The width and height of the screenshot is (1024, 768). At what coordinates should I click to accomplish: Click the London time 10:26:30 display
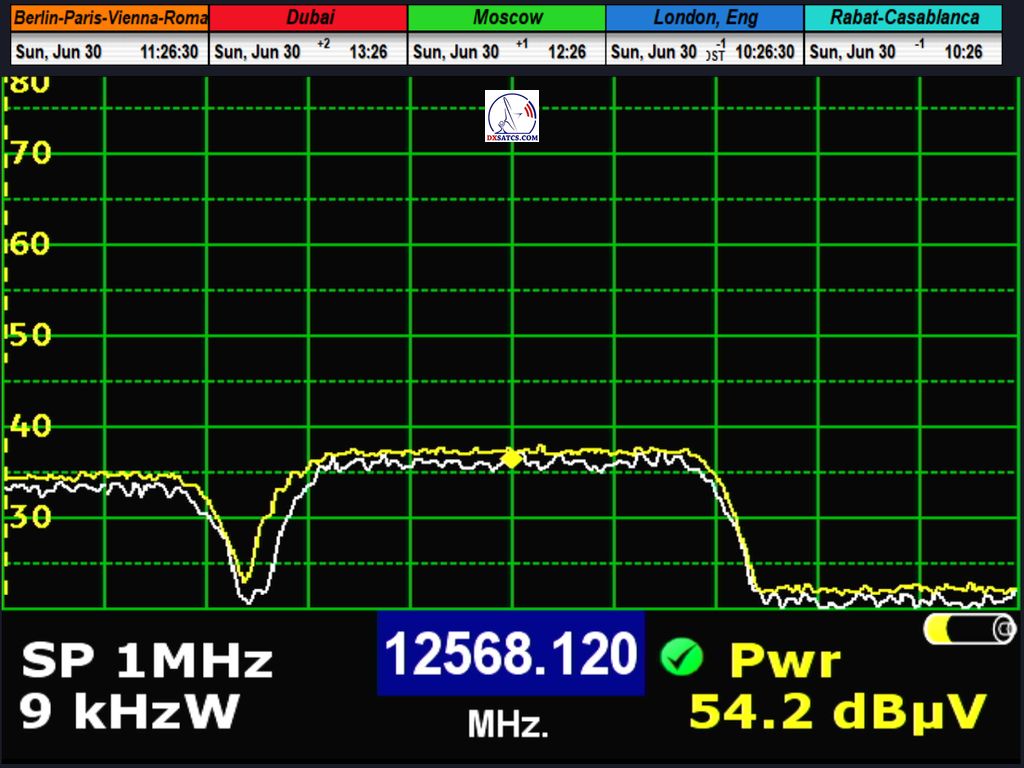click(765, 52)
